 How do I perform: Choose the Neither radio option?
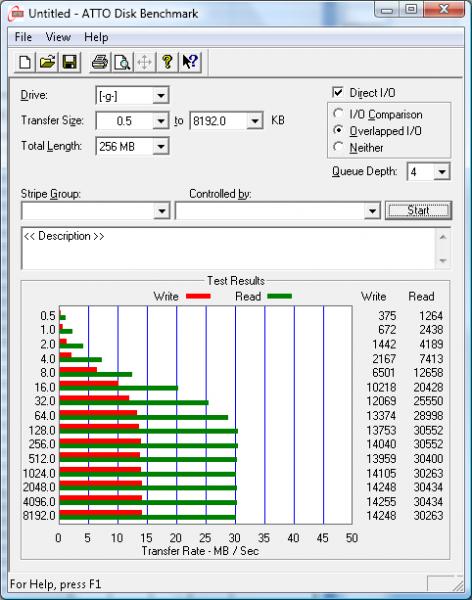coord(338,147)
